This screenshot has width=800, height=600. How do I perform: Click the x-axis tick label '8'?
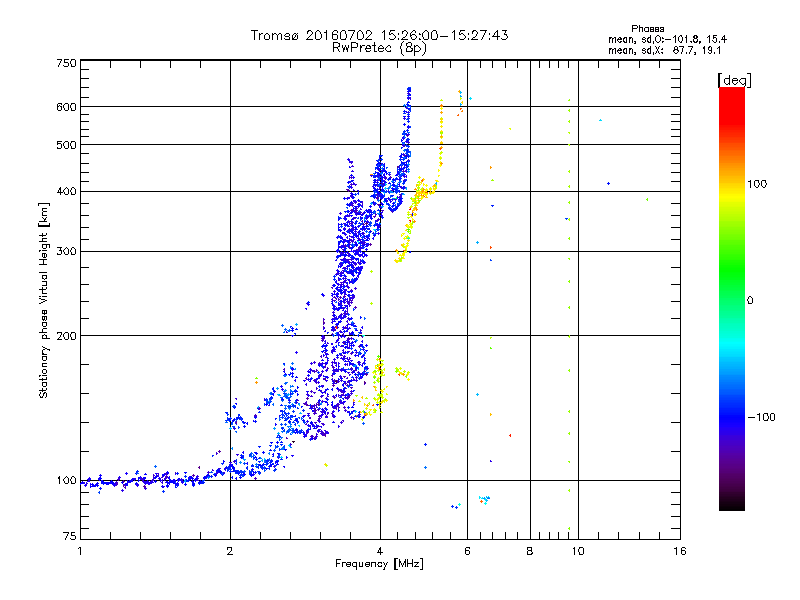pos(530,551)
